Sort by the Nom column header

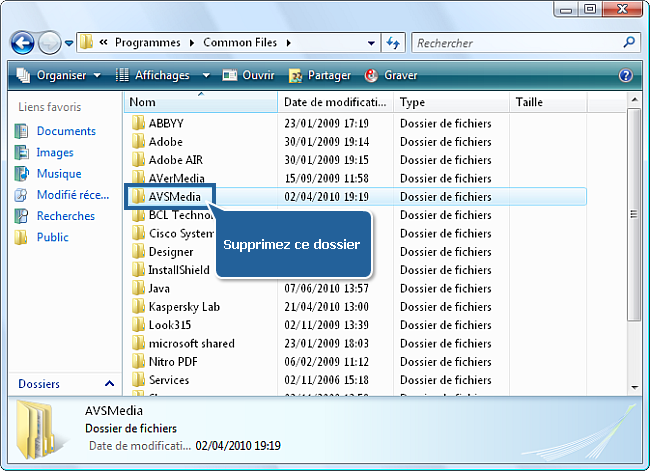coord(200,103)
